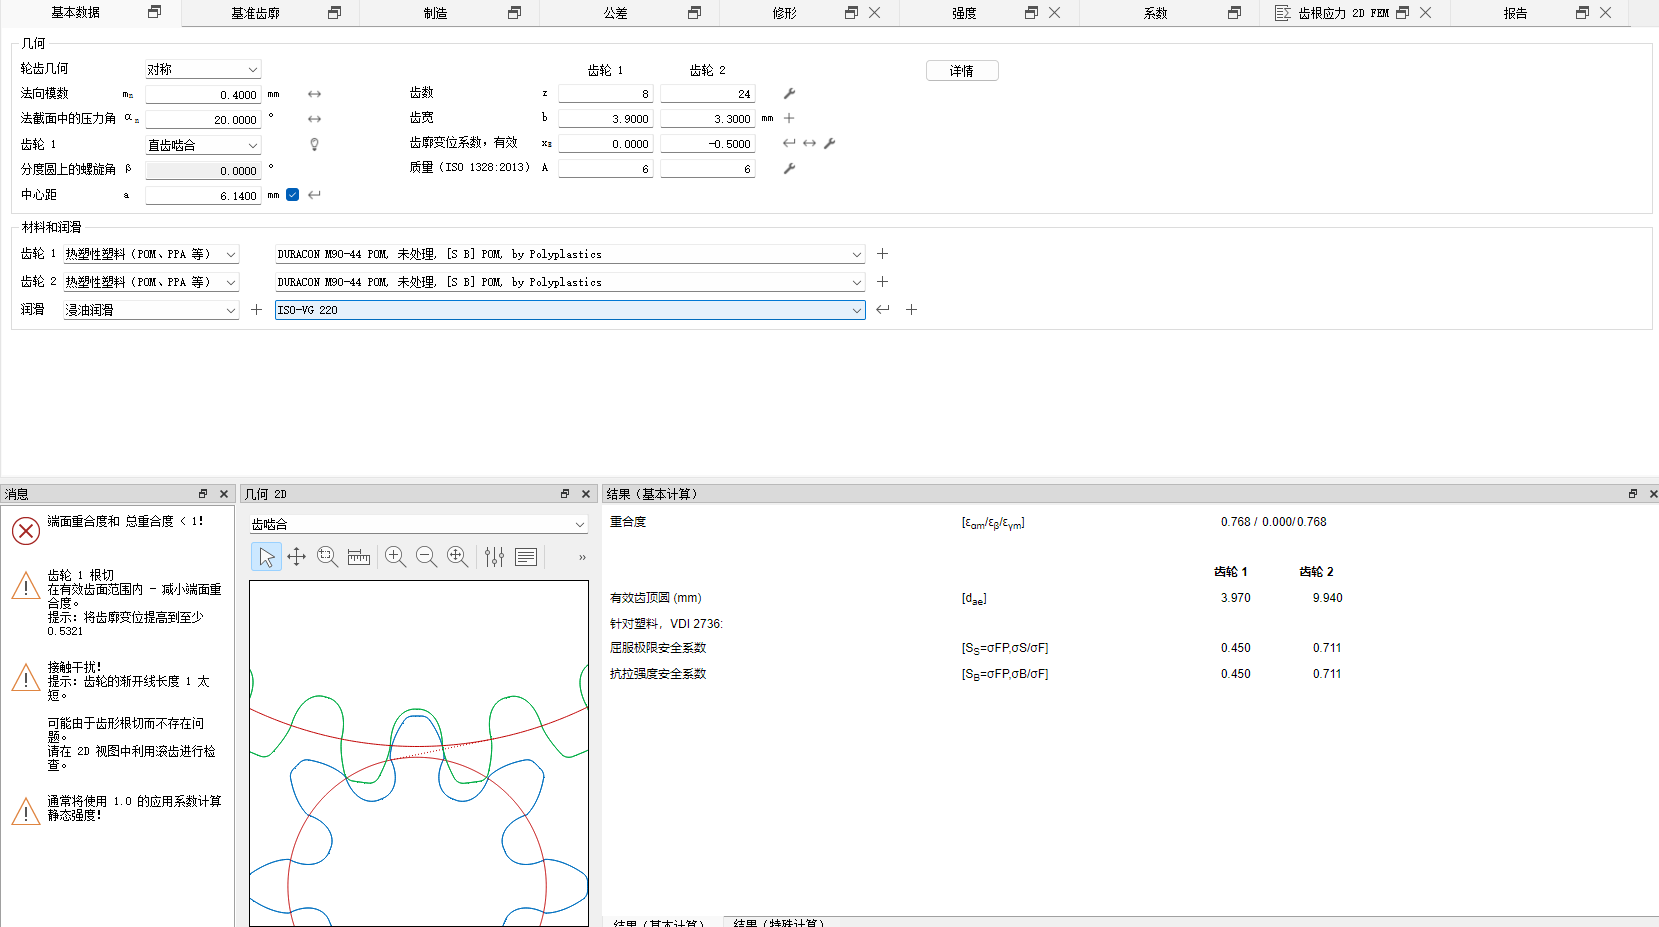The image size is (1659, 927).
Task: Click the 详情 button
Action: (962, 71)
